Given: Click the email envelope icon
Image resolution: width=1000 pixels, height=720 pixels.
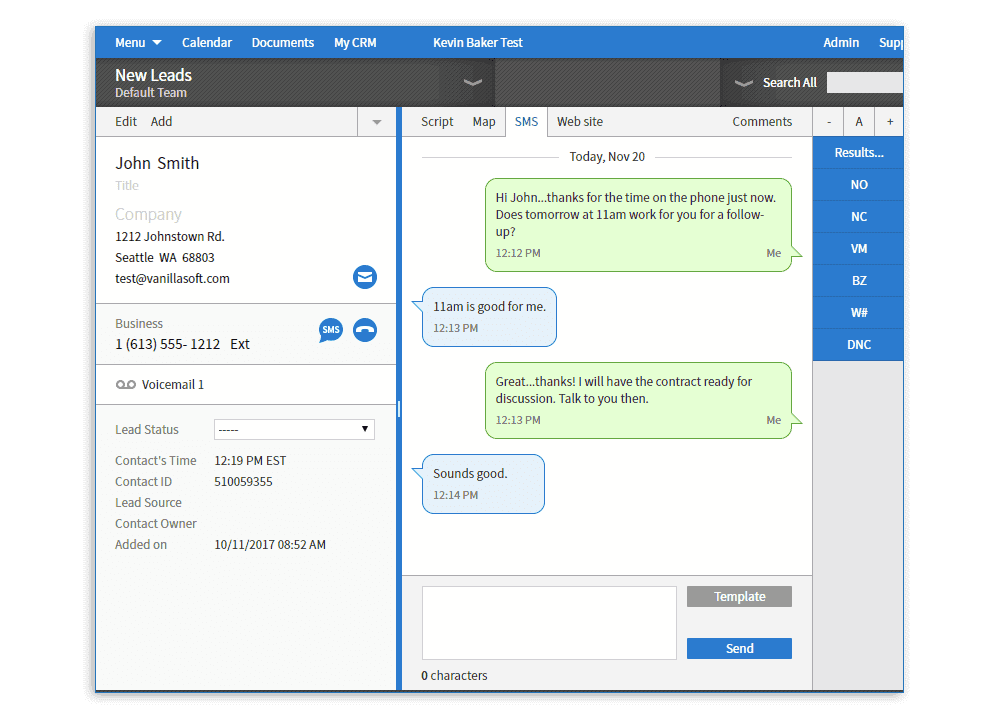Looking at the screenshot, I should coord(365,277).
